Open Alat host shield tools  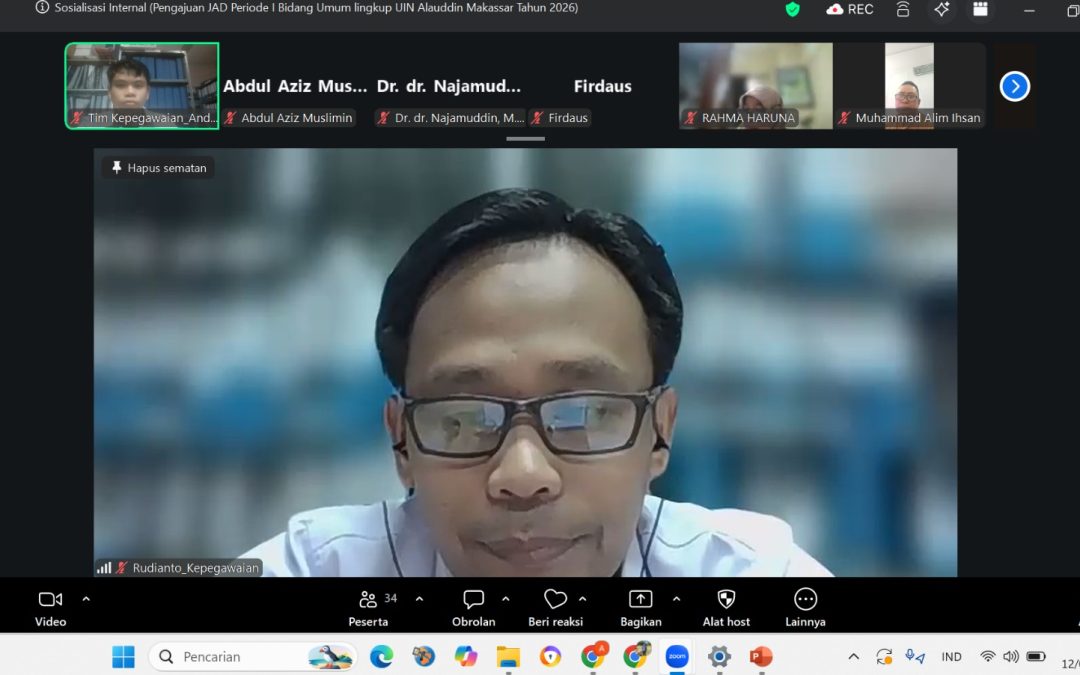726,609
